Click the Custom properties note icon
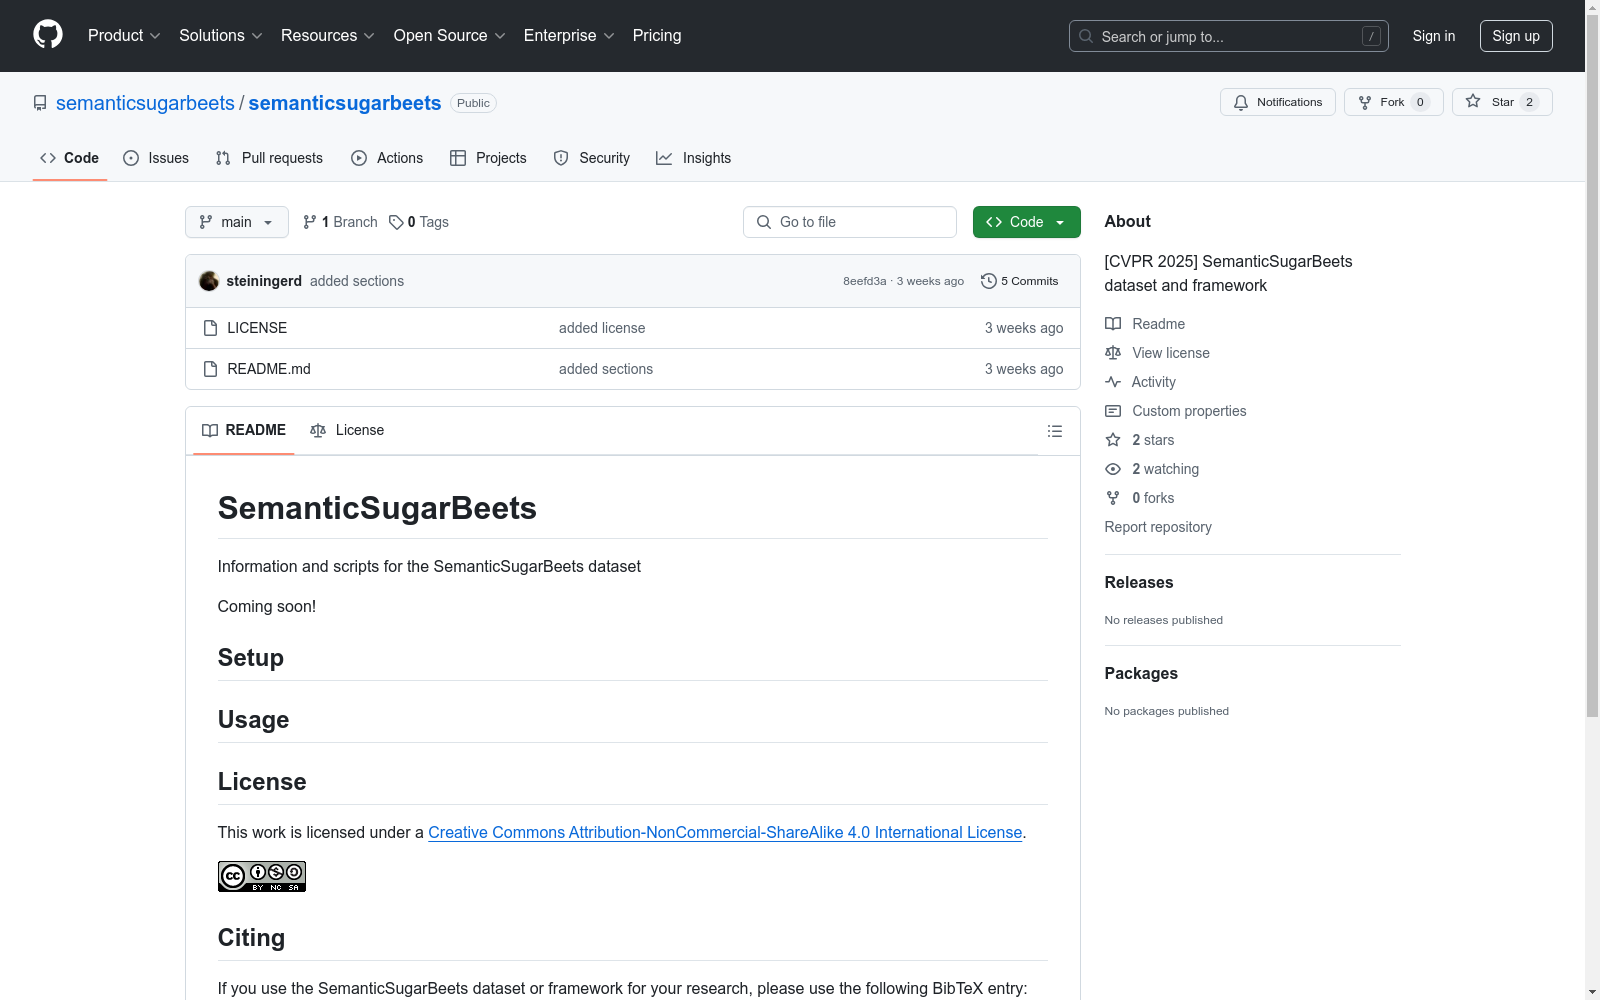Image resolution: width=1600 pixels, height=1000 pixels. tap(1113, 411)
